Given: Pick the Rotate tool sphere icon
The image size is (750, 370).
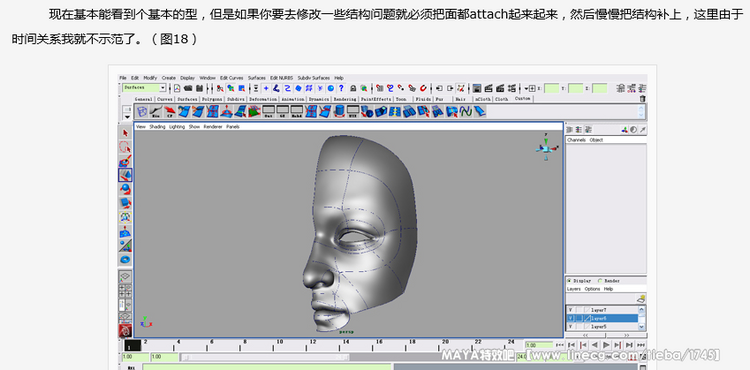Looking at the screenshot, I should point(125,189).
